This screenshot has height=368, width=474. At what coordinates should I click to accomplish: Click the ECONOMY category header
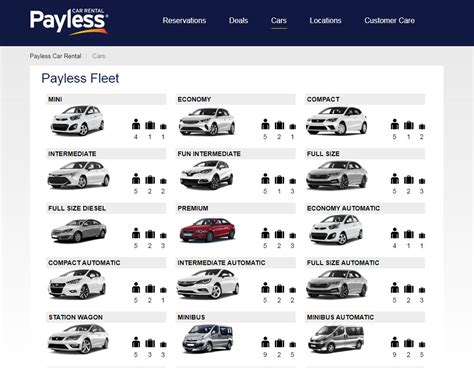[236, 99]
